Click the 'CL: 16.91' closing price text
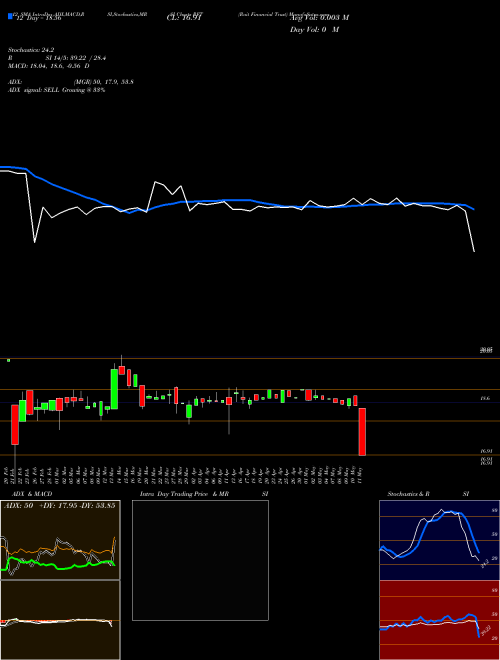Screen dimensions: 500x660 [x=185, y=18]
